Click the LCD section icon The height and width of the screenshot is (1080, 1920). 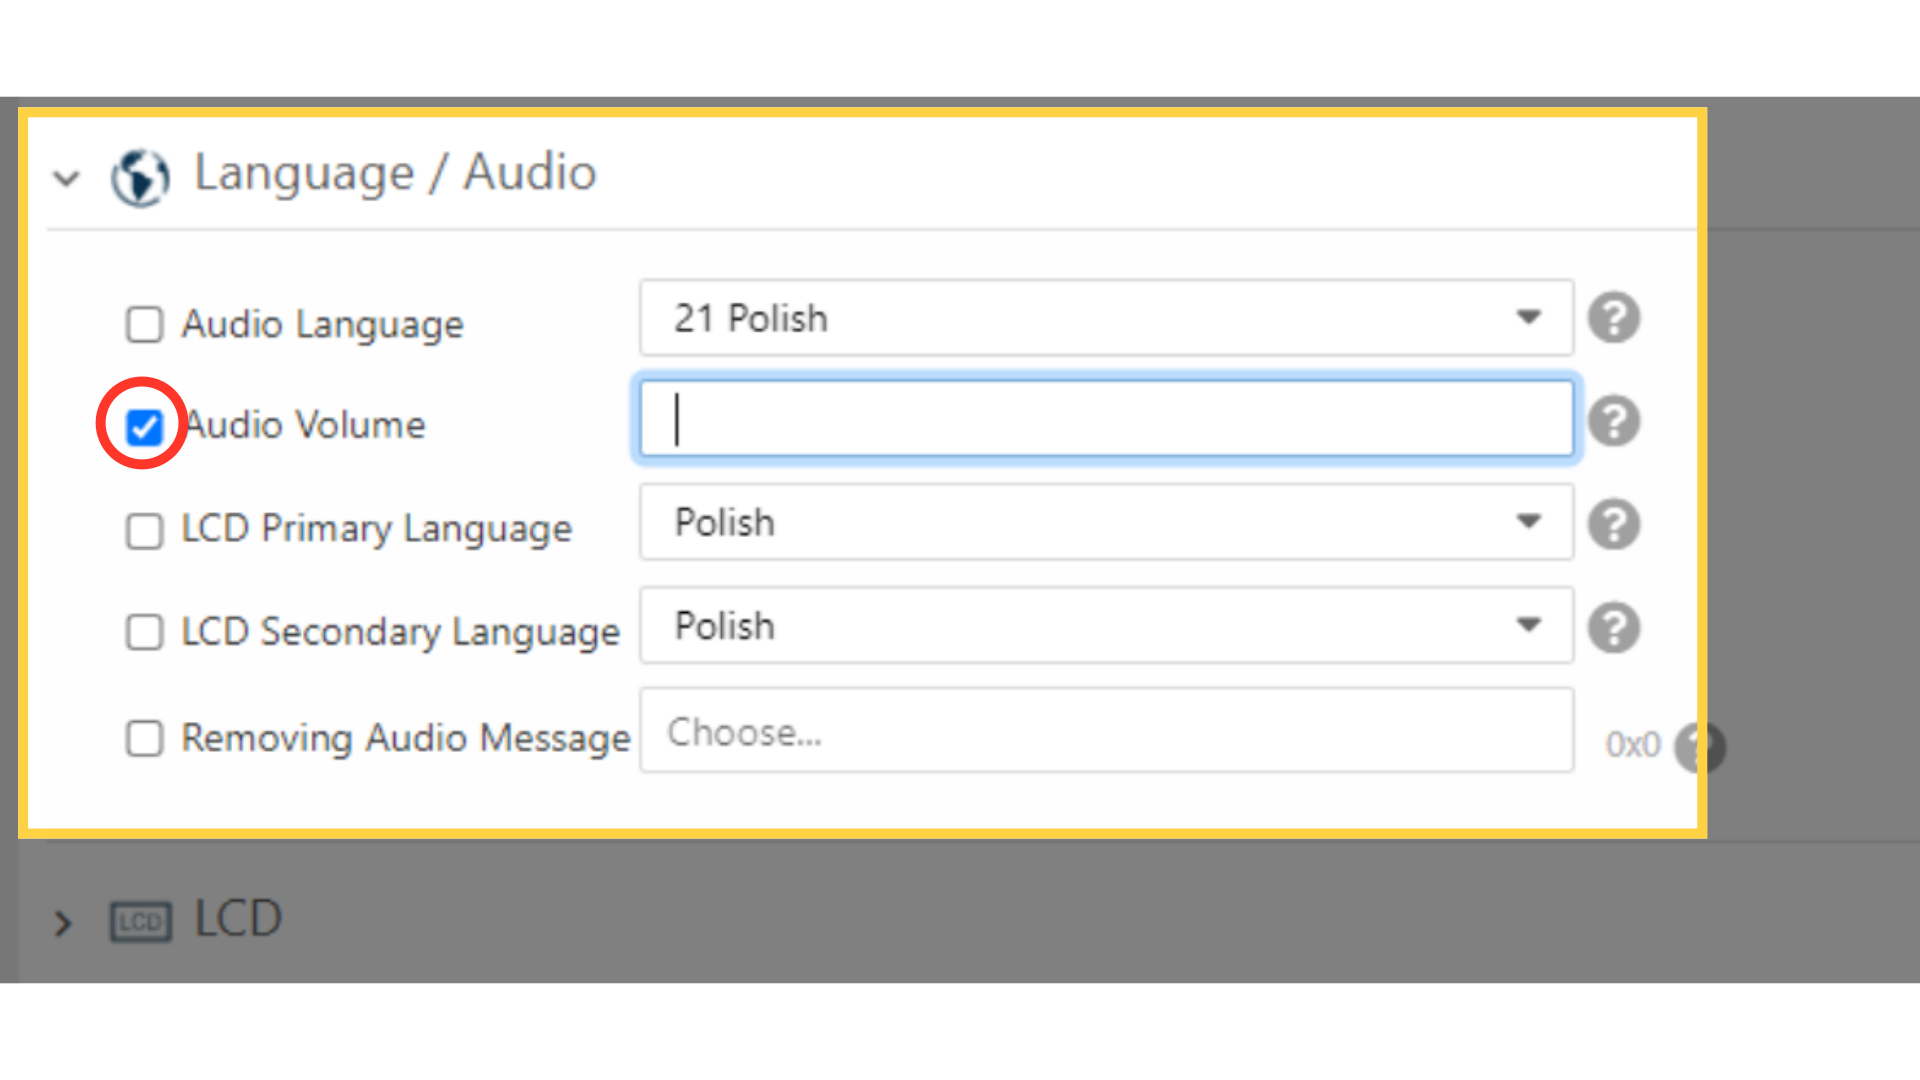pos(140,921)
